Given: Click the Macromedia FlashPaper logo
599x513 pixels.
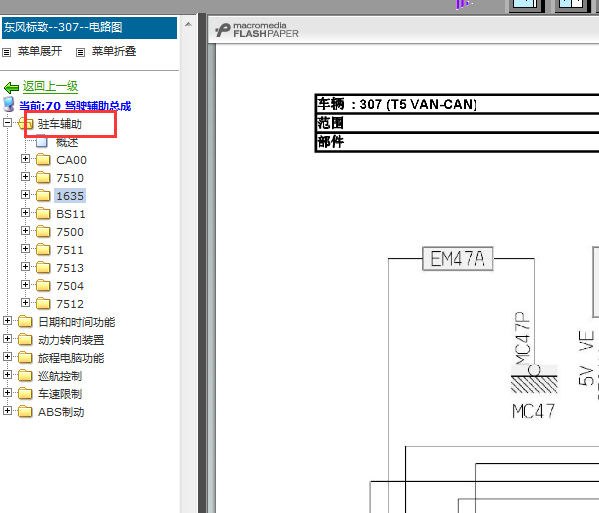Looking at the screenshot, I should coord(257,30).
